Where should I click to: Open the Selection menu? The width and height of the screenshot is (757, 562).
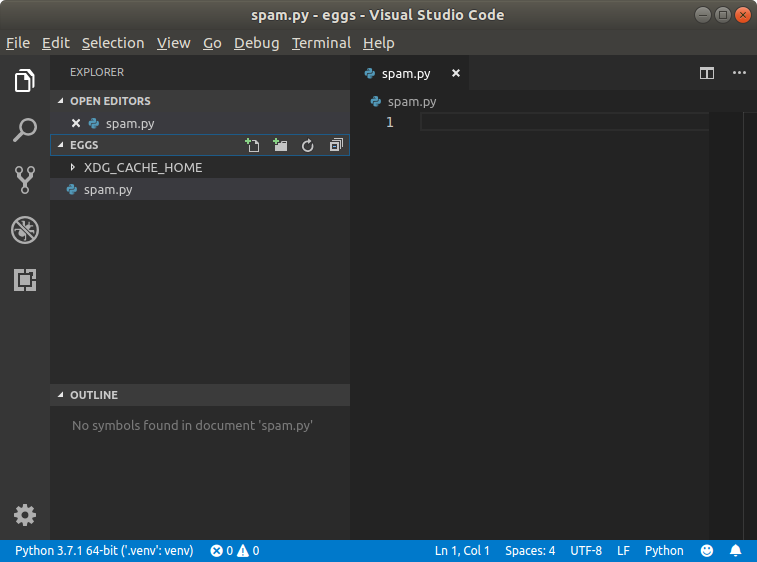pyautogui.click(x=113, y=43)
